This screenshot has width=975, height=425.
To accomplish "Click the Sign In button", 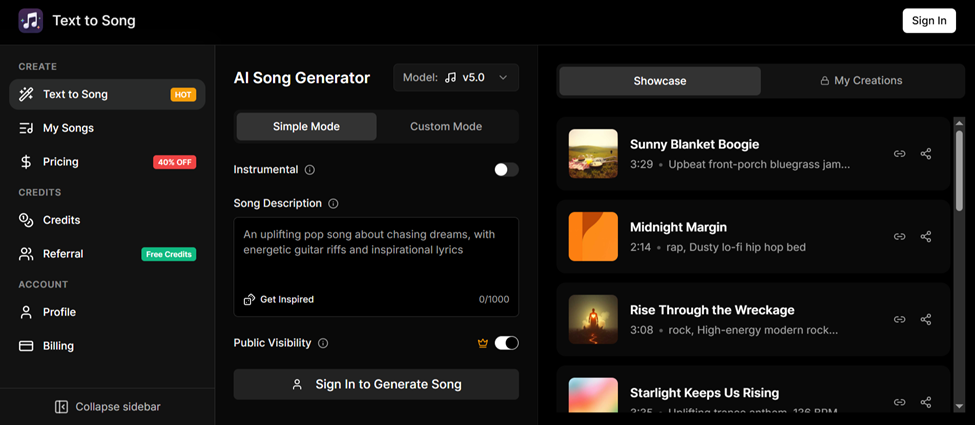I will (928, 21).
